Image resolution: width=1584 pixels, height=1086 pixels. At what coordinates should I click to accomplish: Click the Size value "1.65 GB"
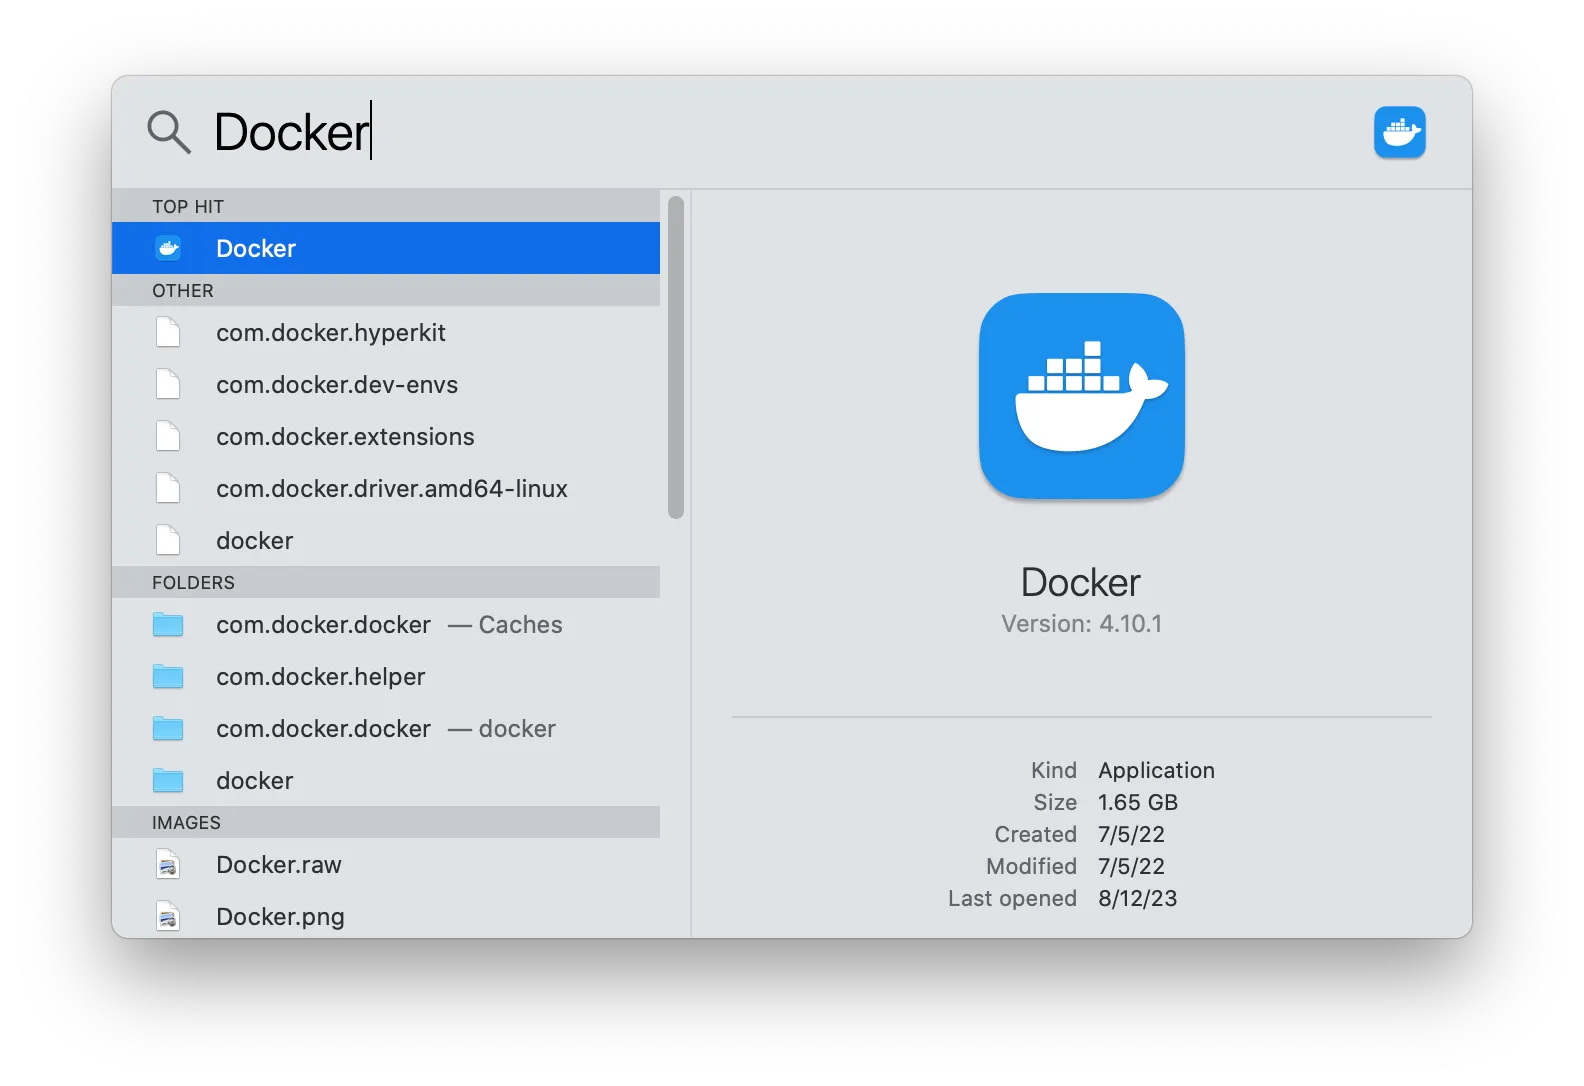coord(1138,802)
